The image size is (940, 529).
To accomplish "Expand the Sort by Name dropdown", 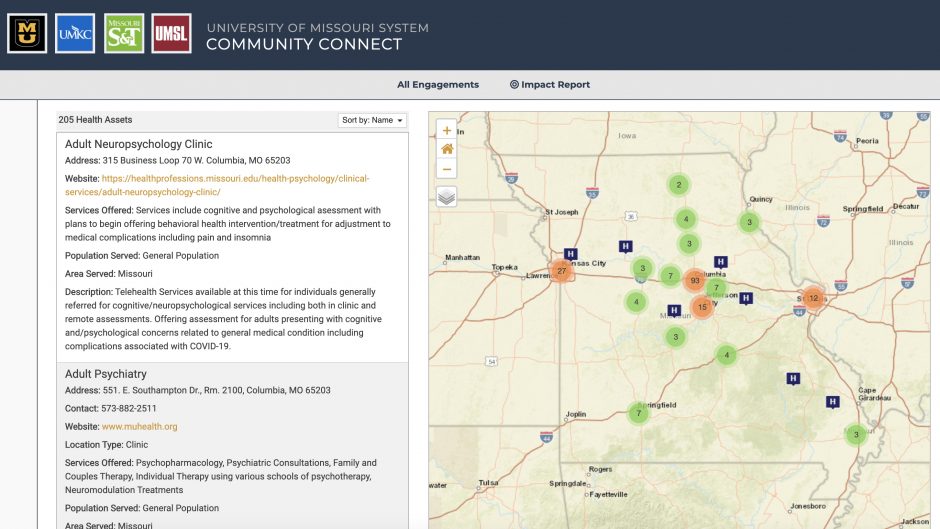I will 373,120.
